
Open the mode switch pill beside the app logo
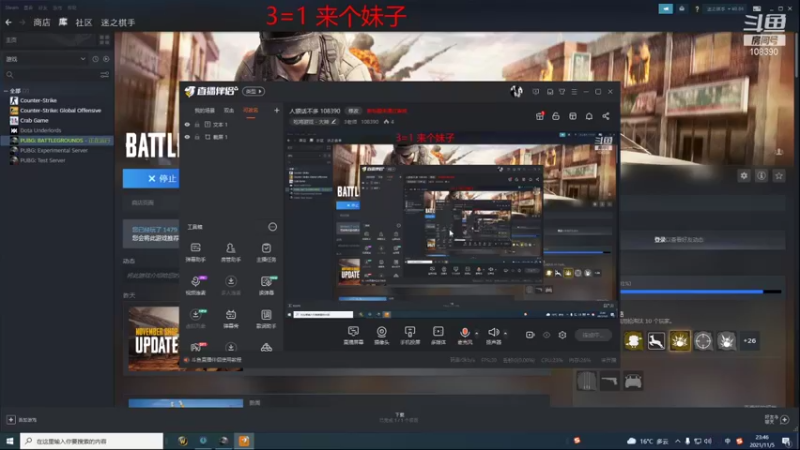pyautogui.click(x=253, y=91)
